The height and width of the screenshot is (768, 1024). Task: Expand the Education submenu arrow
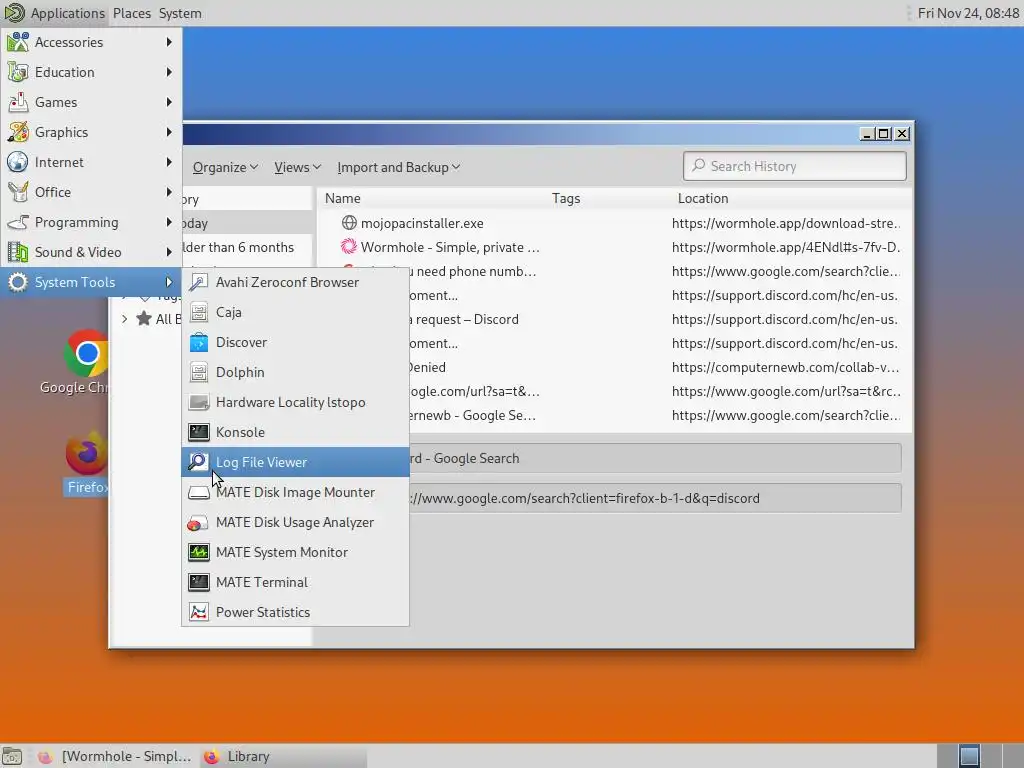(169, 72)
